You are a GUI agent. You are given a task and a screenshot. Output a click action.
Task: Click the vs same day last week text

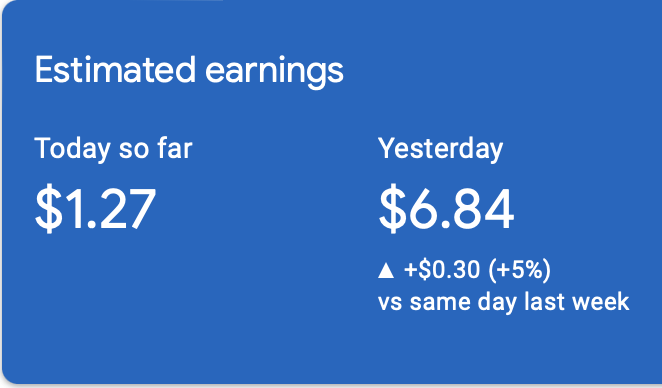coord(503,302)
